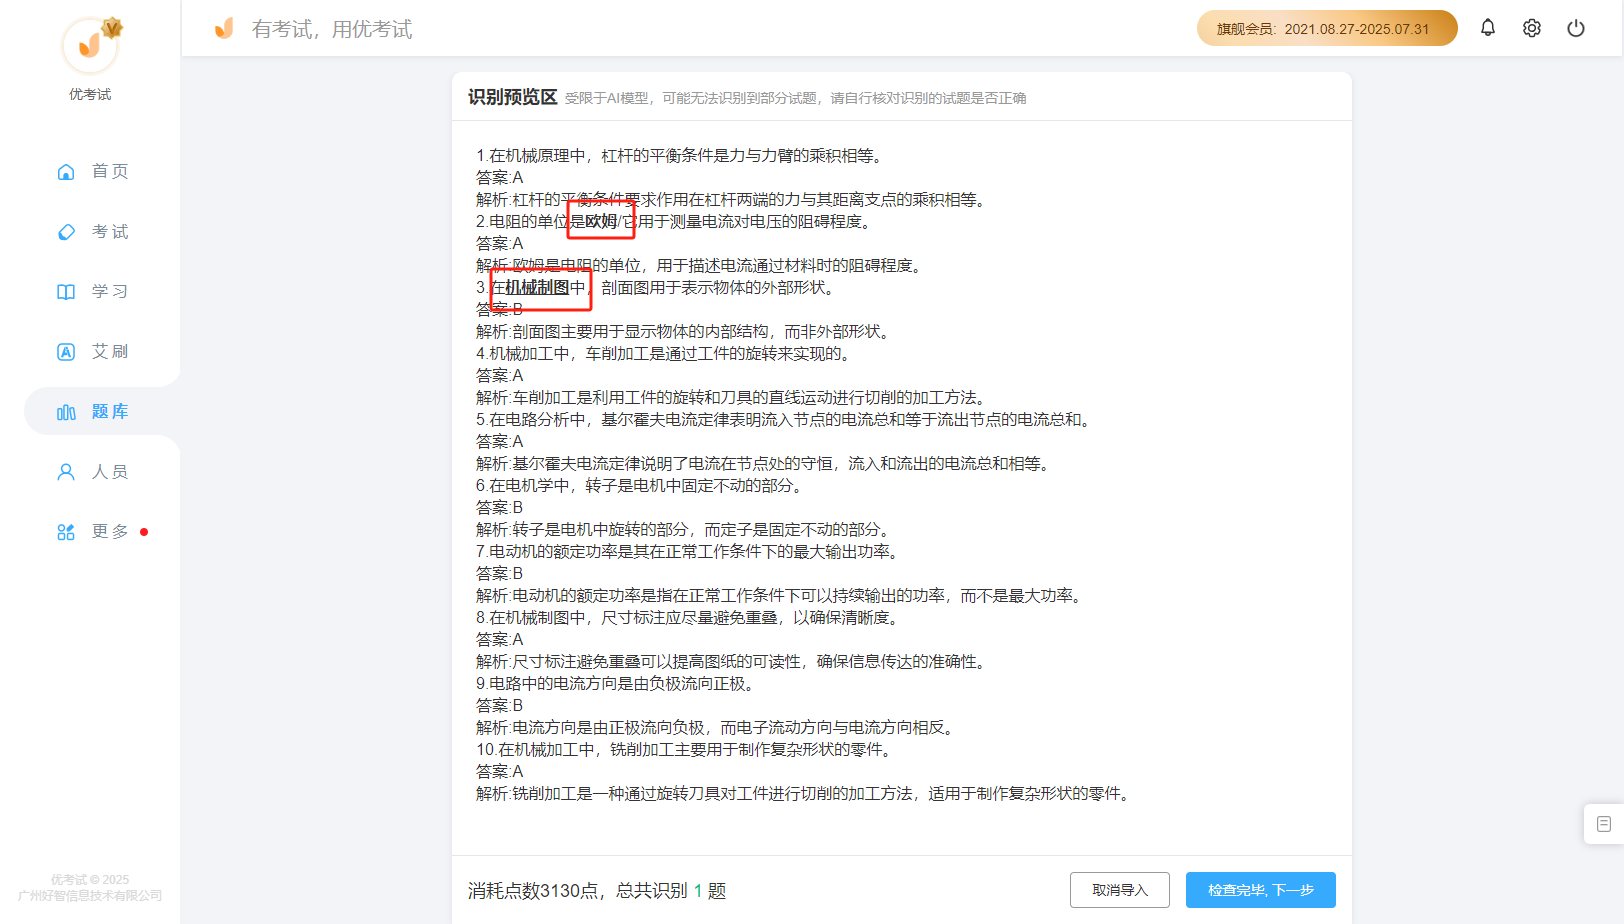Click the 旗舰会员 membership badge

tap(1327, 28)
